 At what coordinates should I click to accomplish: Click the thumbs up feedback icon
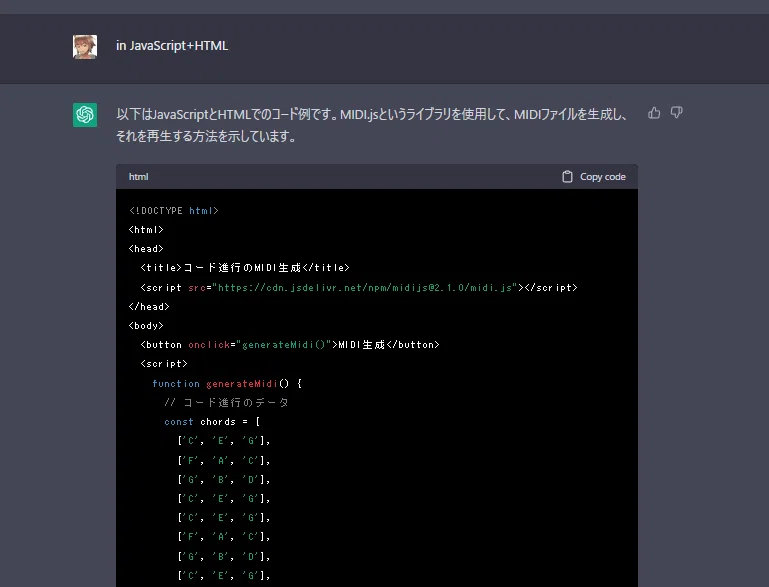click(654, 113)
